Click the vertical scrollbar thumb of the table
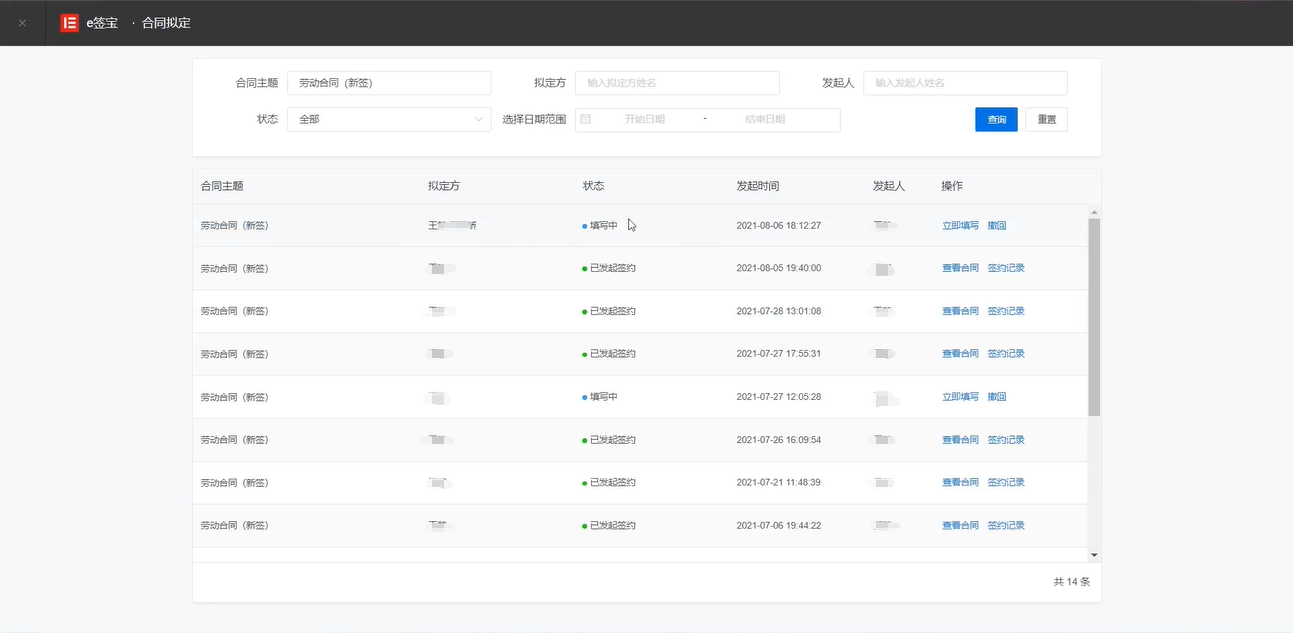 1094,317
